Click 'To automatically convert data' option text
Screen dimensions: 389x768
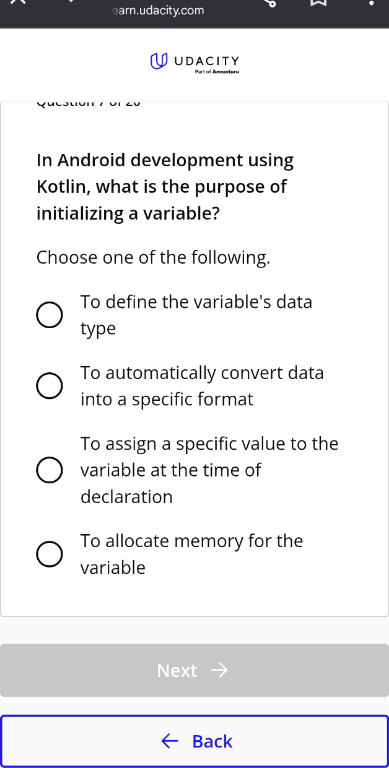[202, 386]
